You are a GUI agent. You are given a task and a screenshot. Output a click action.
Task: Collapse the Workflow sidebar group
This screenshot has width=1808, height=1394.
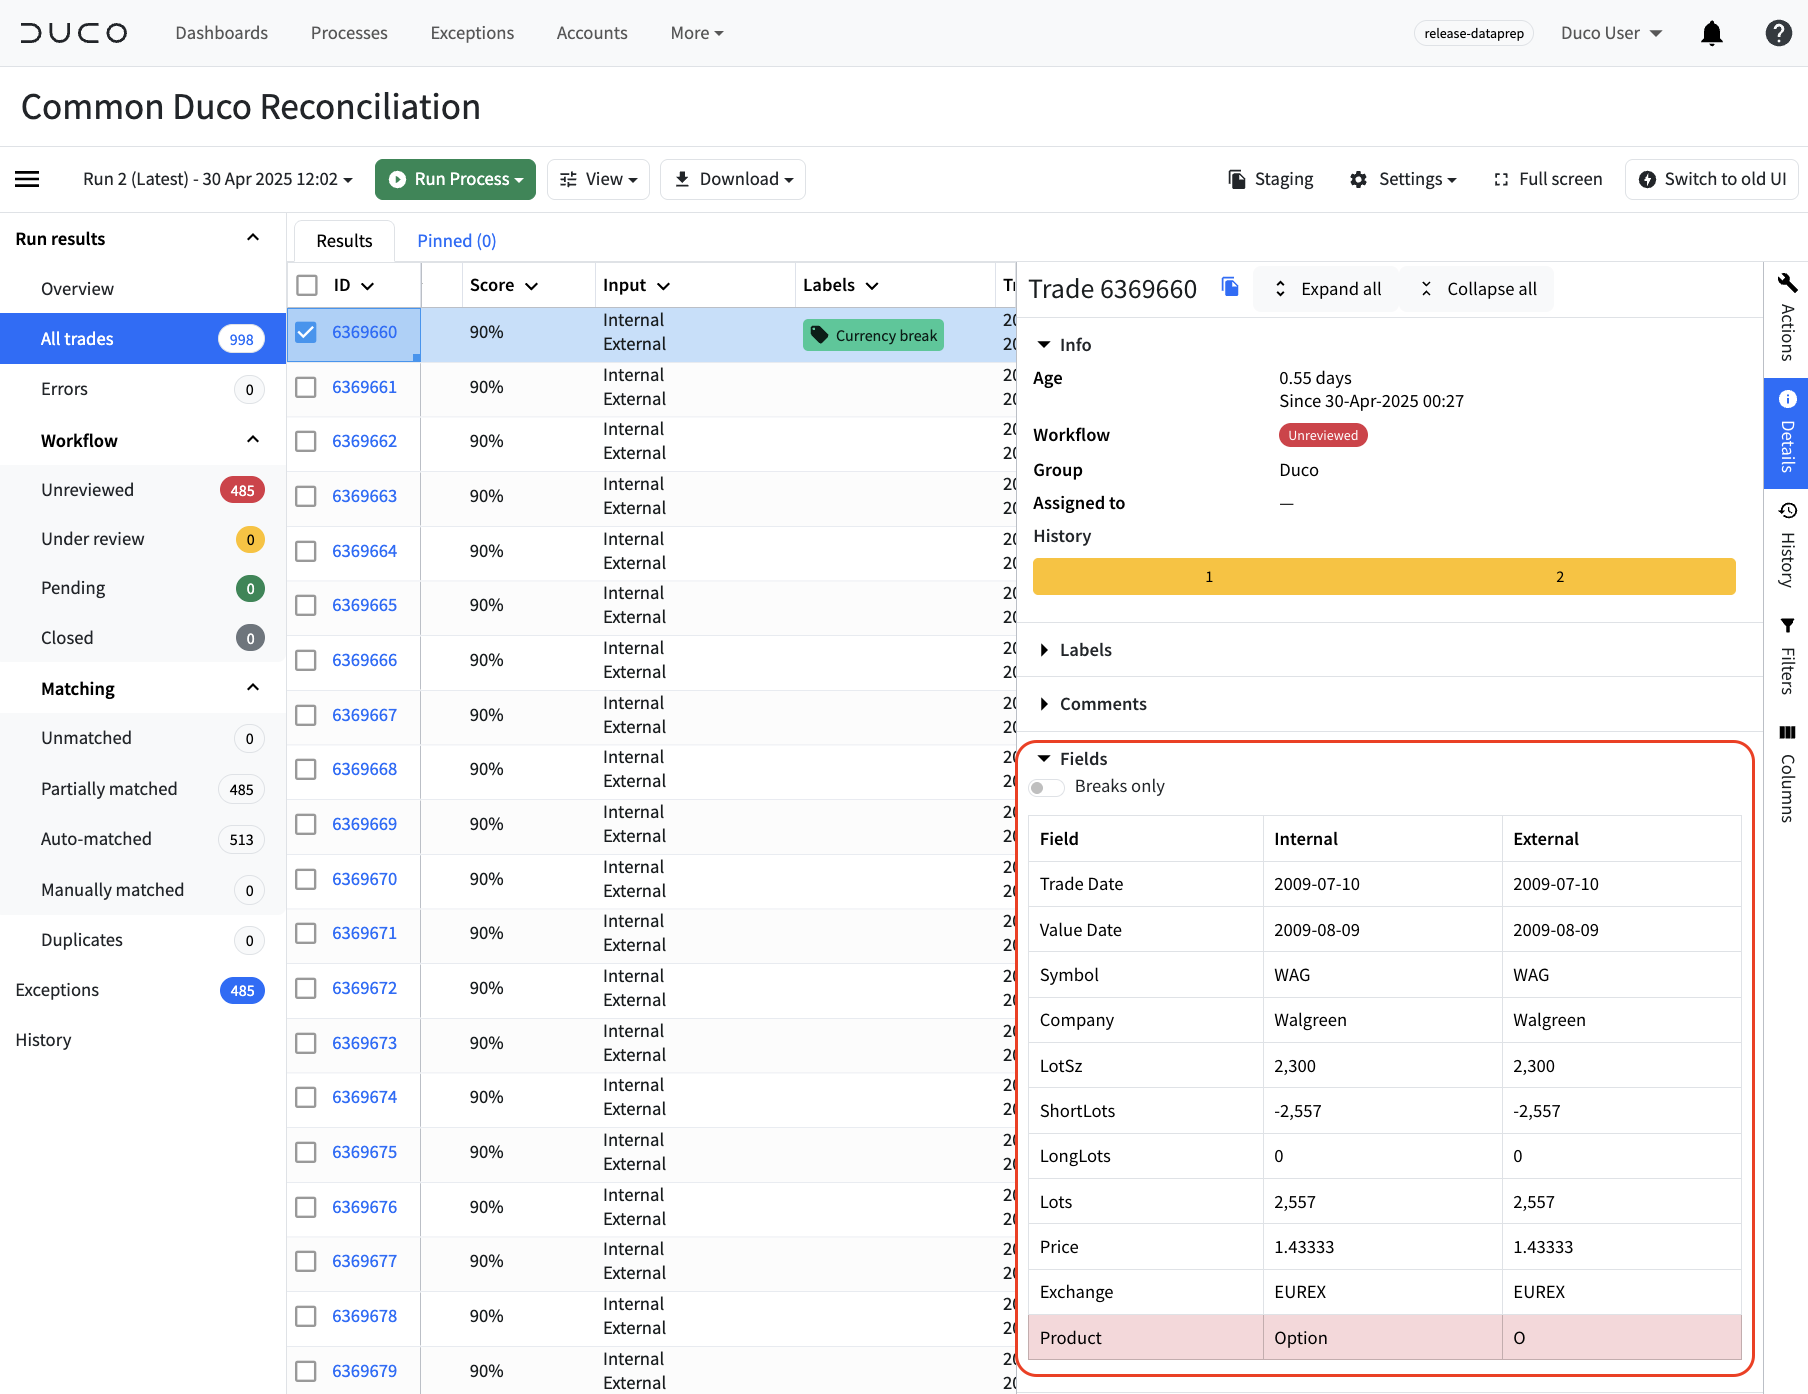click(x=253, y=440)
